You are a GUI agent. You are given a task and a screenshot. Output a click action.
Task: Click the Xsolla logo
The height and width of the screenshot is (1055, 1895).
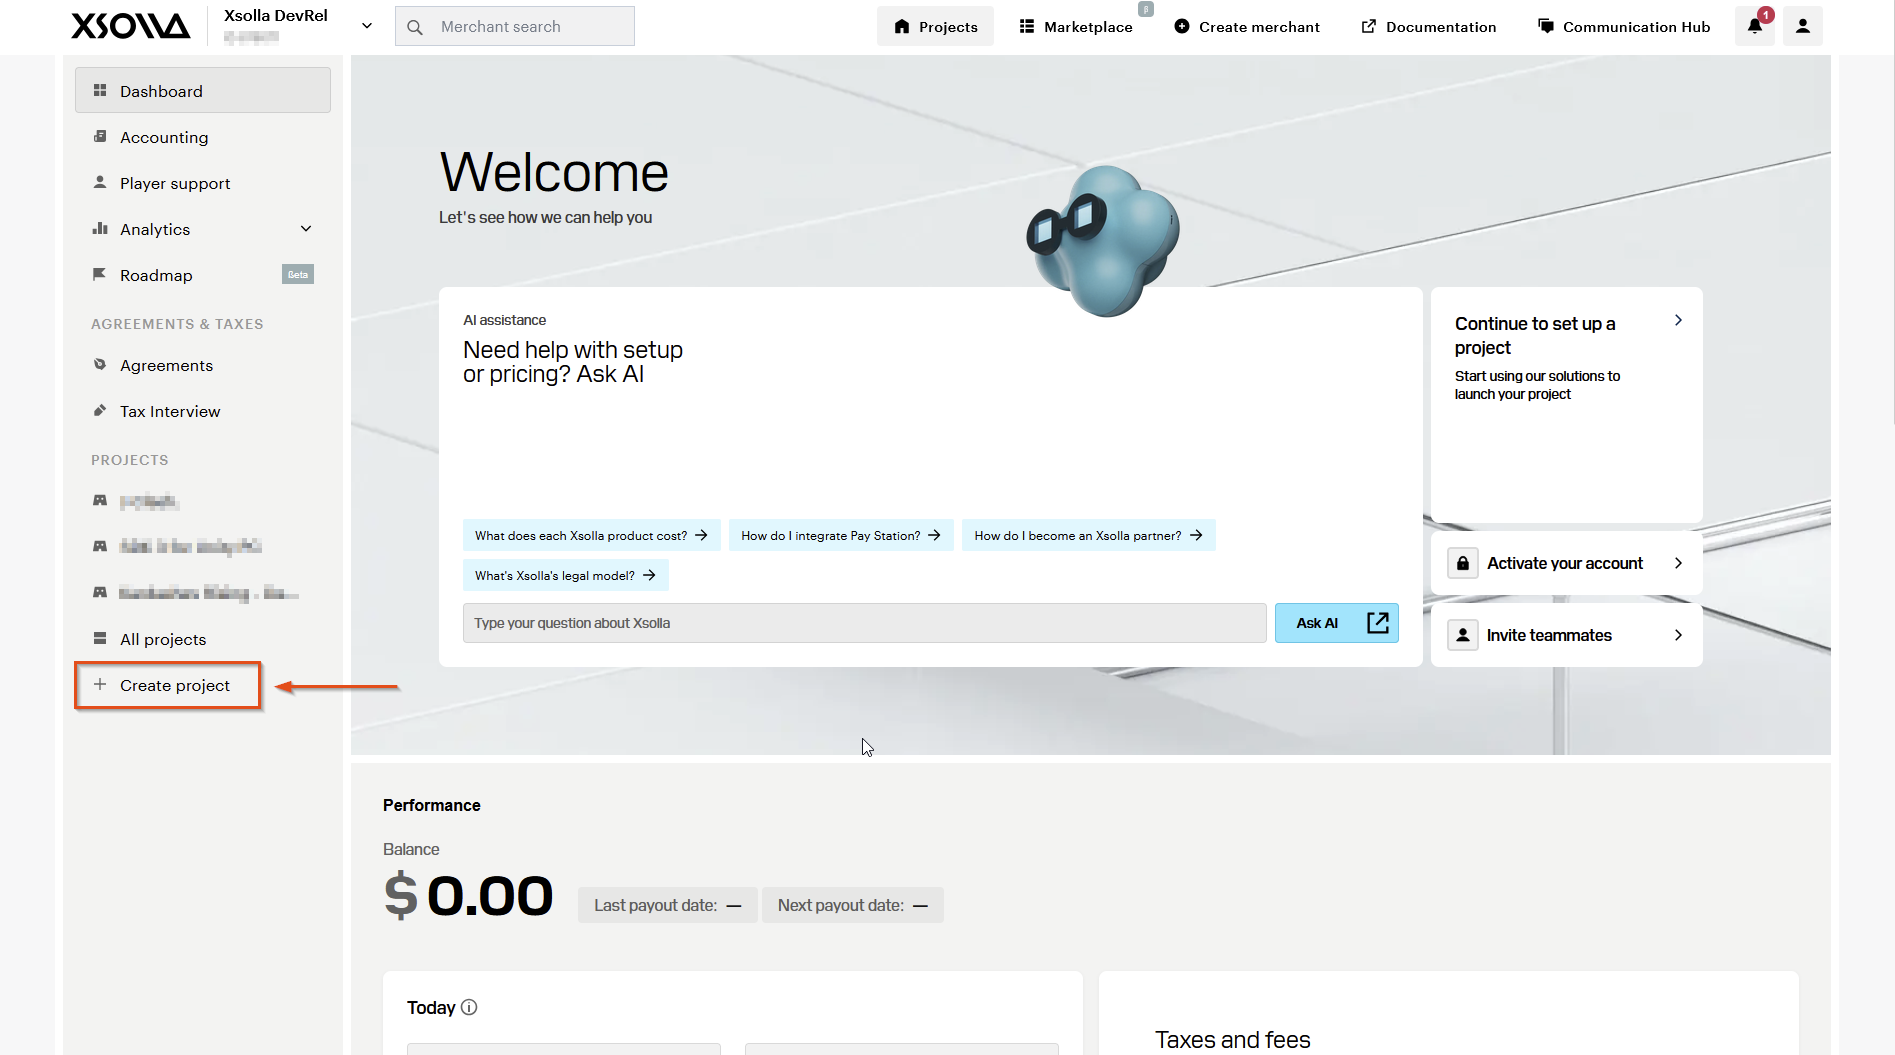pyautogui.click(x=130, y=26)
